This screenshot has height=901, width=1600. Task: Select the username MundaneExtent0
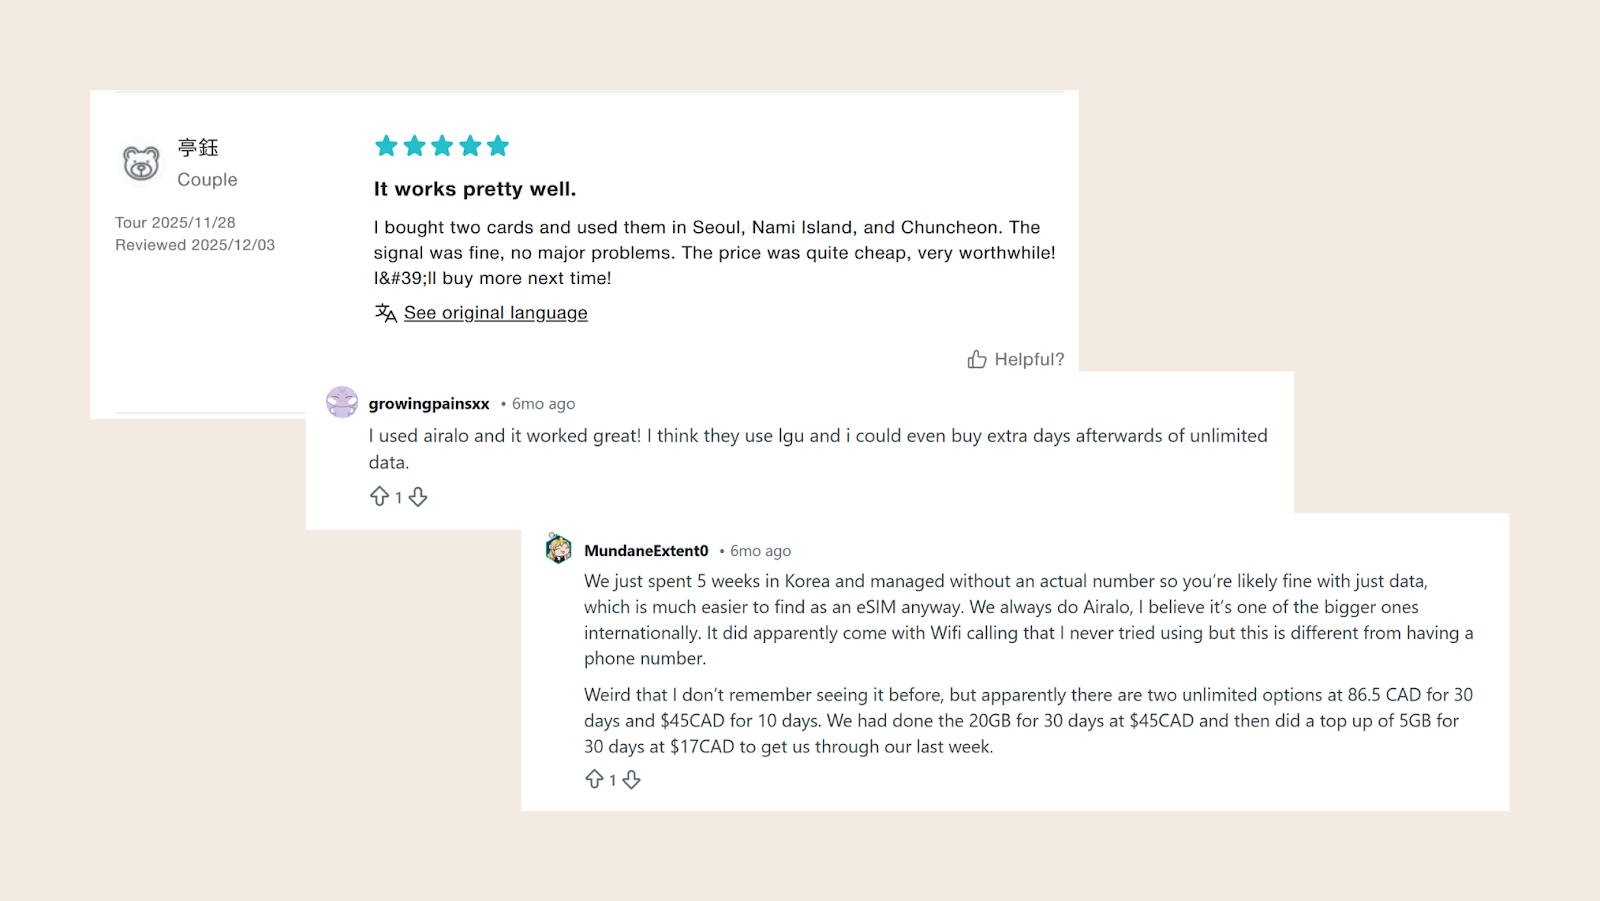pyautogui.click(x=646, y=550)
